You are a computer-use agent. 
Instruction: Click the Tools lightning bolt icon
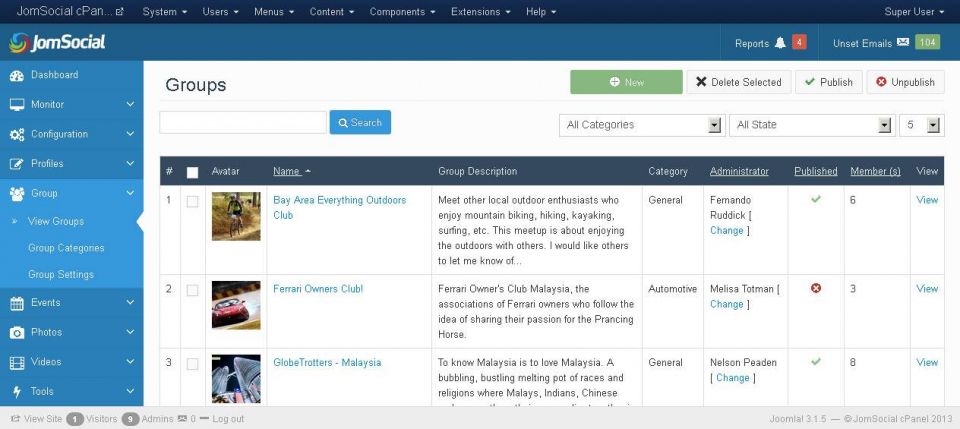(17, 392)
